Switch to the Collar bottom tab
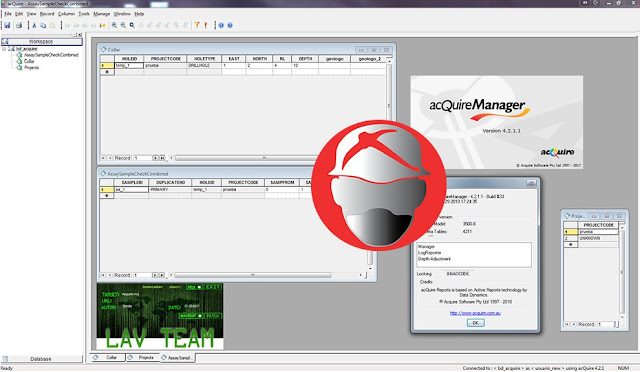 pos(108,357)
